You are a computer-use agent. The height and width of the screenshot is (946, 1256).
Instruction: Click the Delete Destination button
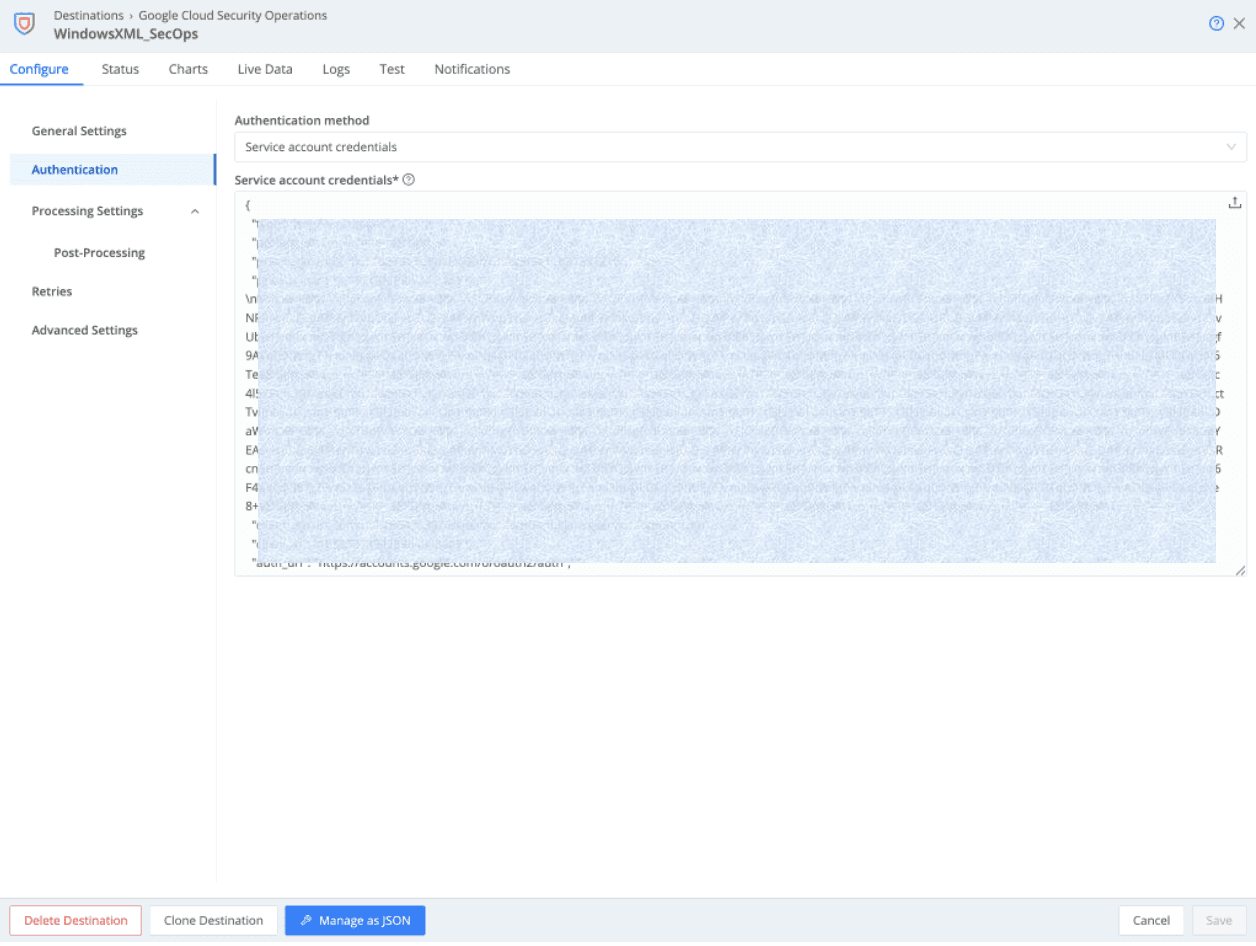pos(76,921)
